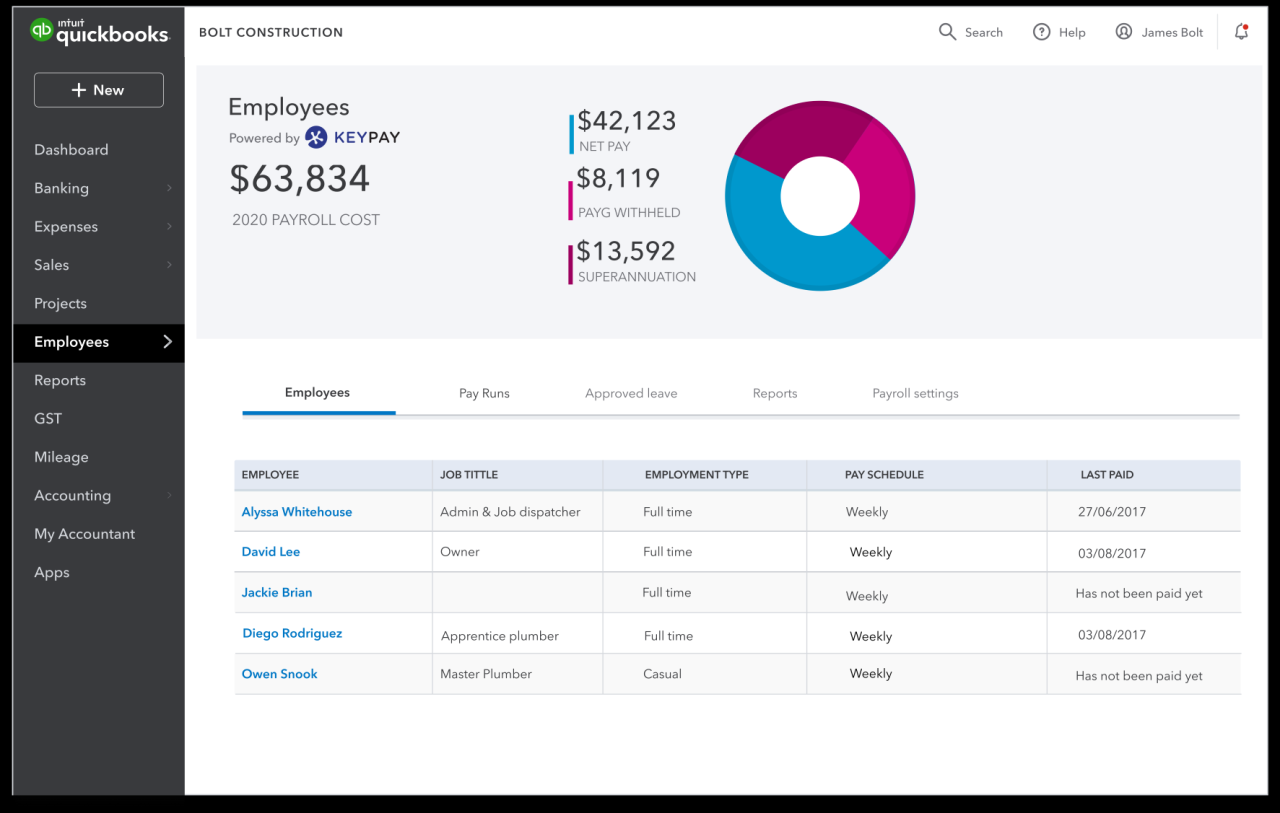Click Jackie Brian's 'Has not been paid yet'

(x=1139, y=594)
